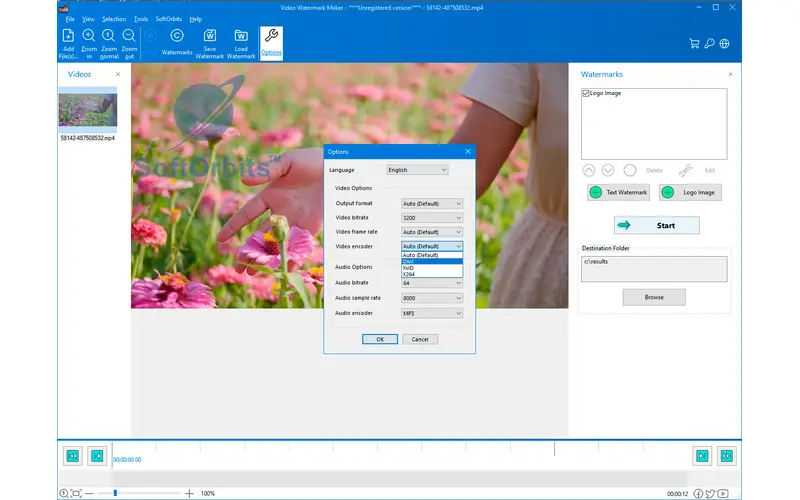This screenshot has height=500, width=800.
Task: Click the zoom slider in the status bar
Action: [x=115, y=493]
